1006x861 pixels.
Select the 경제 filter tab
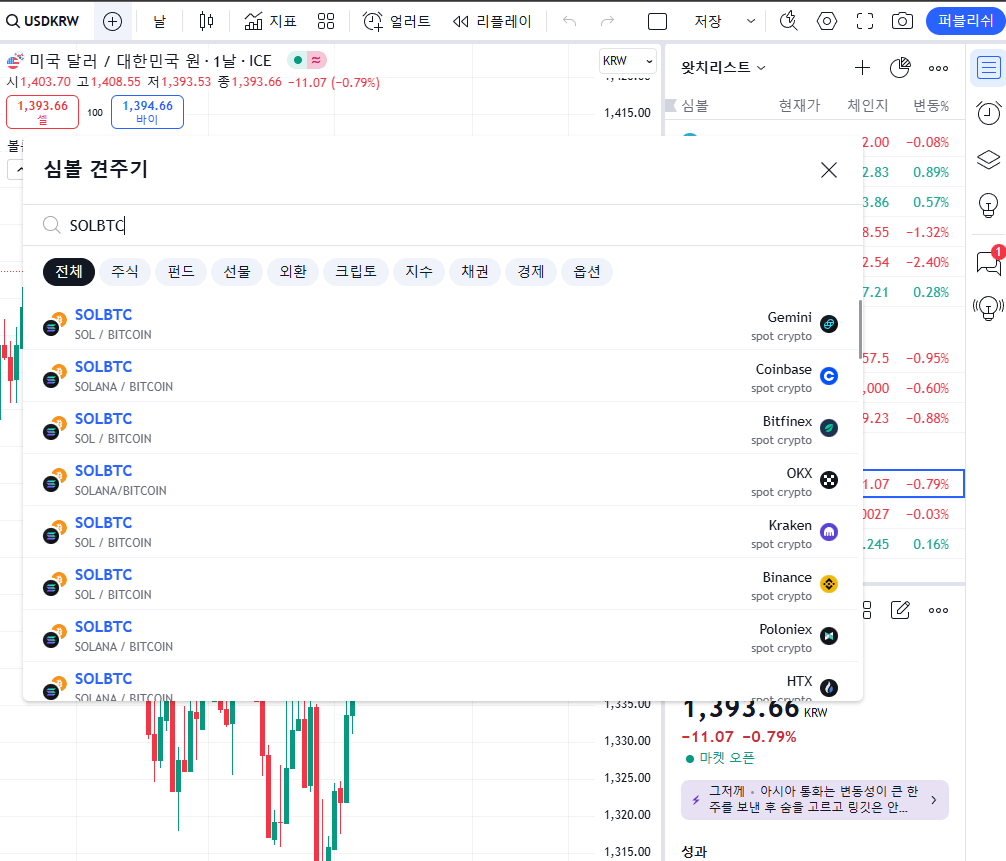tap(531, 271)
